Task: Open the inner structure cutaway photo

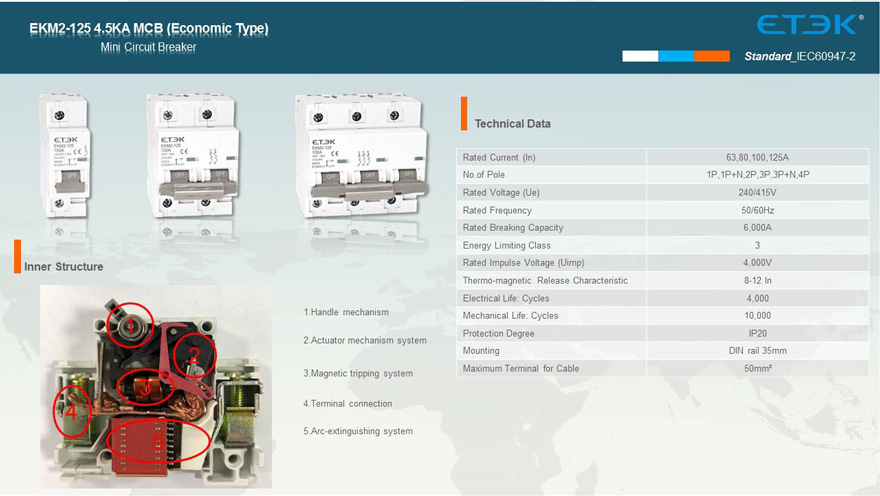Action: click(x=156, y=387)
